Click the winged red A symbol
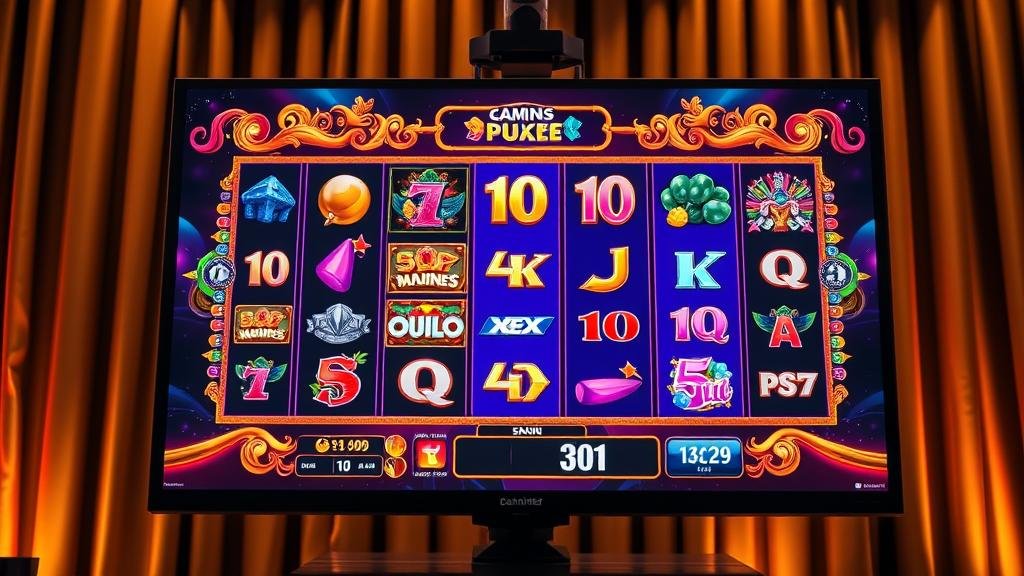The image size is (1024, 576). tap(784, 327)
